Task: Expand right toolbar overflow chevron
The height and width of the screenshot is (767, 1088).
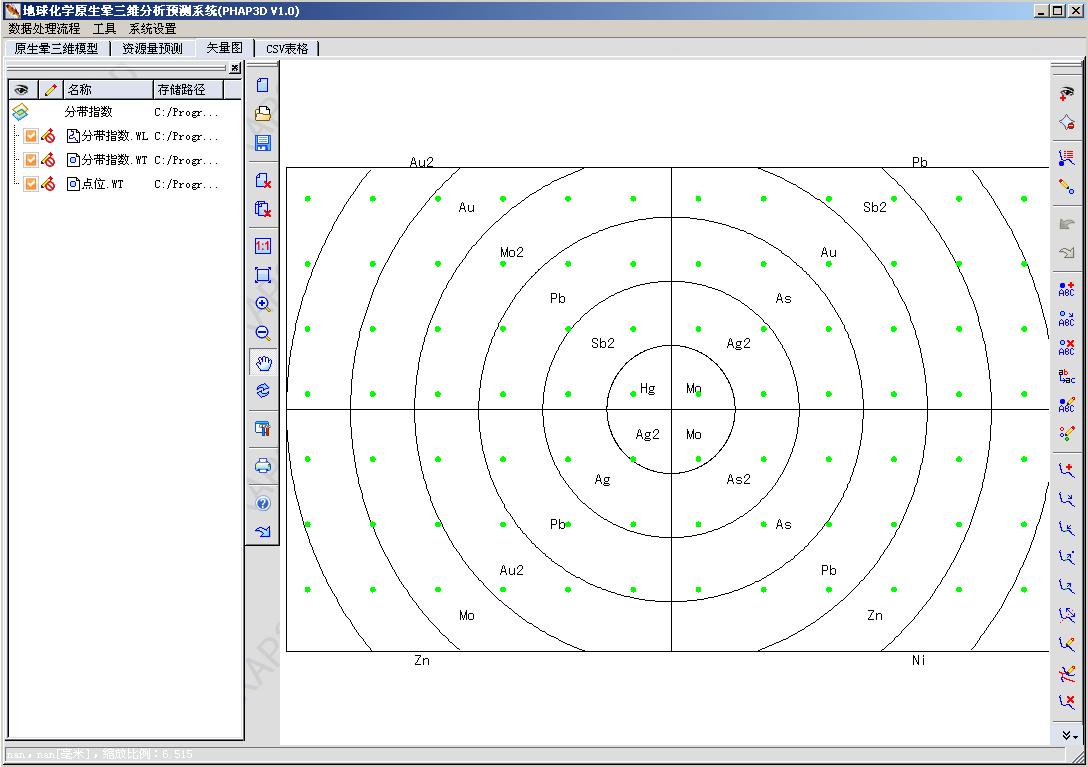Action: tap(1069, 735)
